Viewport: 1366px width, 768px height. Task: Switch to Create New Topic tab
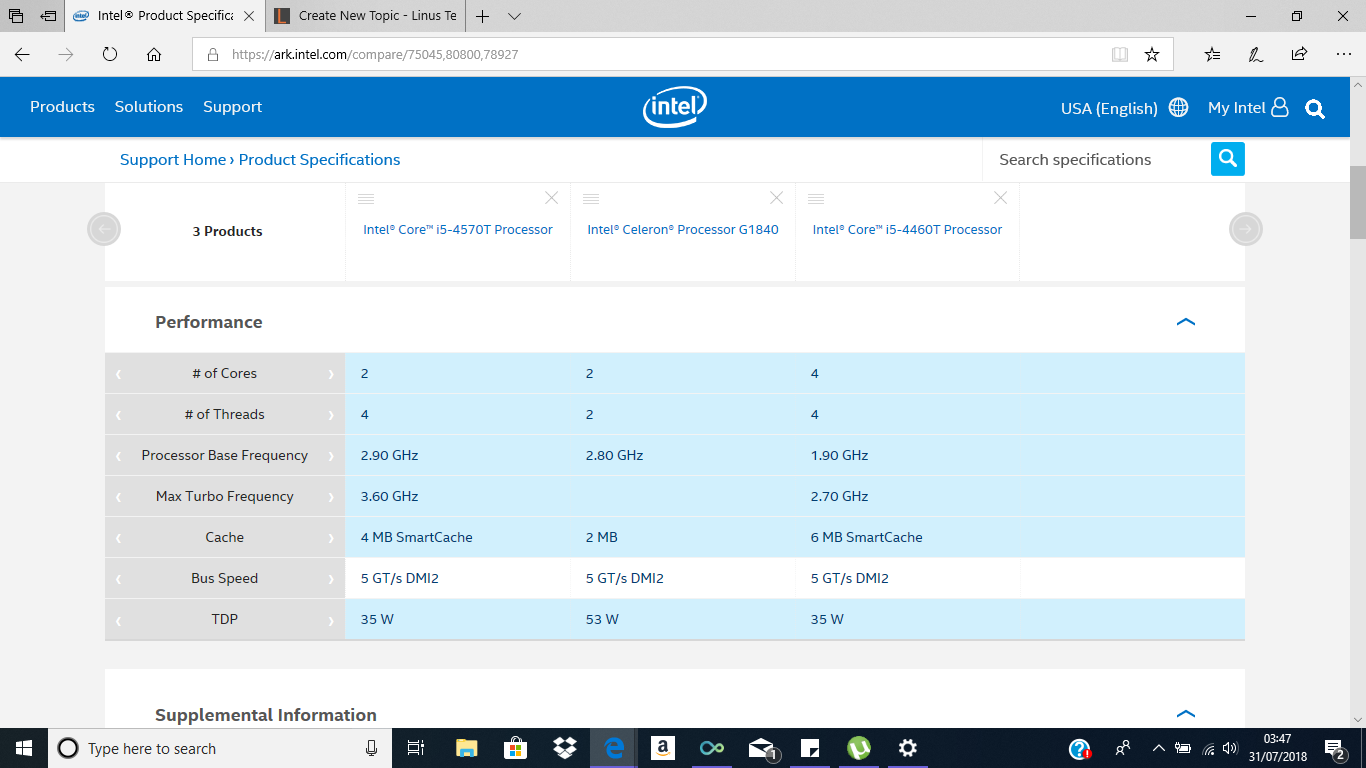(x=366, y=16)
